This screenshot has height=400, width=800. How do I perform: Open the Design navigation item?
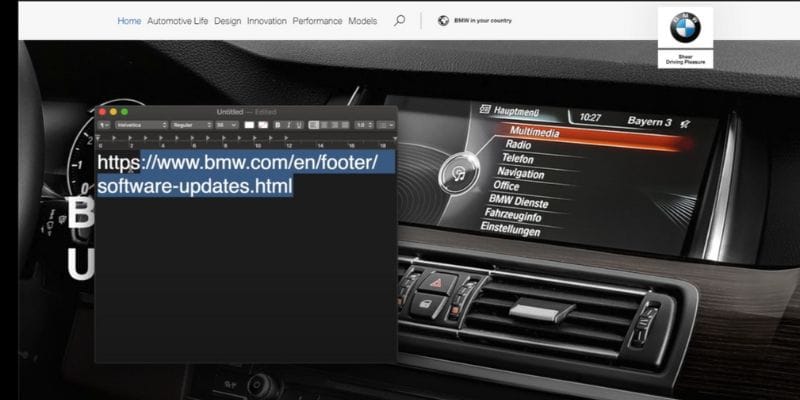coord(228,21)
